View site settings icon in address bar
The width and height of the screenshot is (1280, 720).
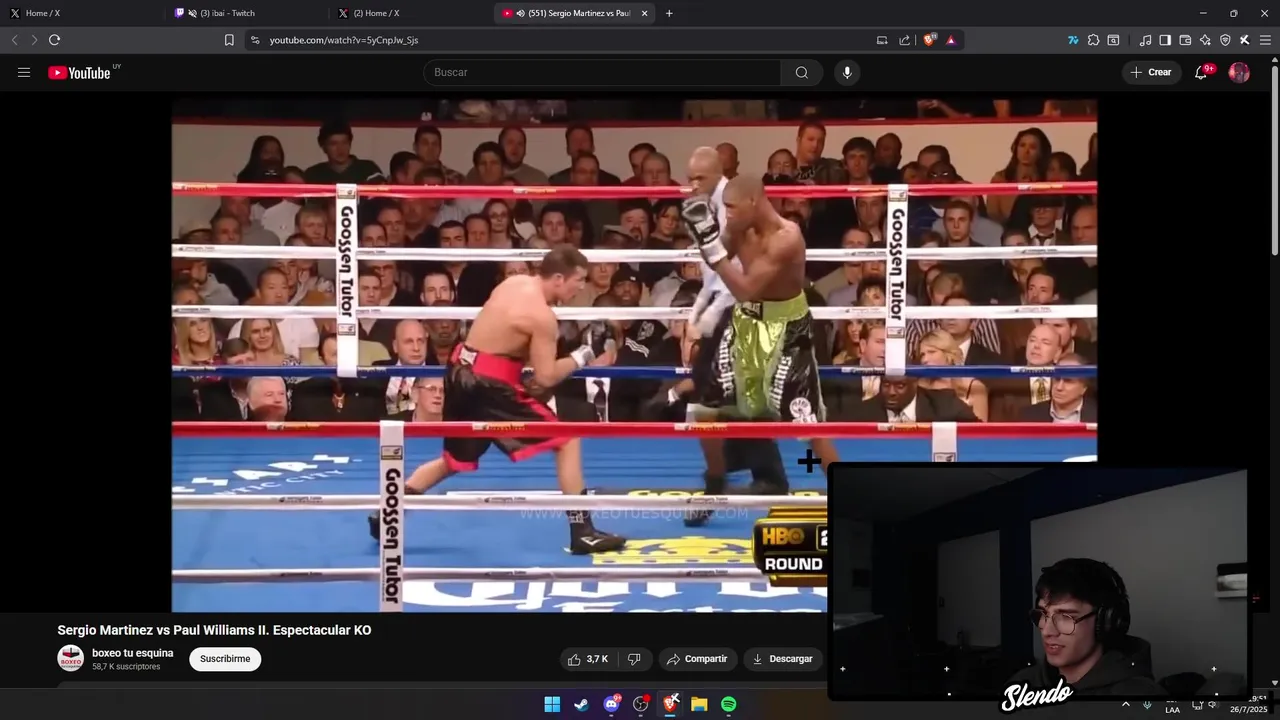coord(255,40)
